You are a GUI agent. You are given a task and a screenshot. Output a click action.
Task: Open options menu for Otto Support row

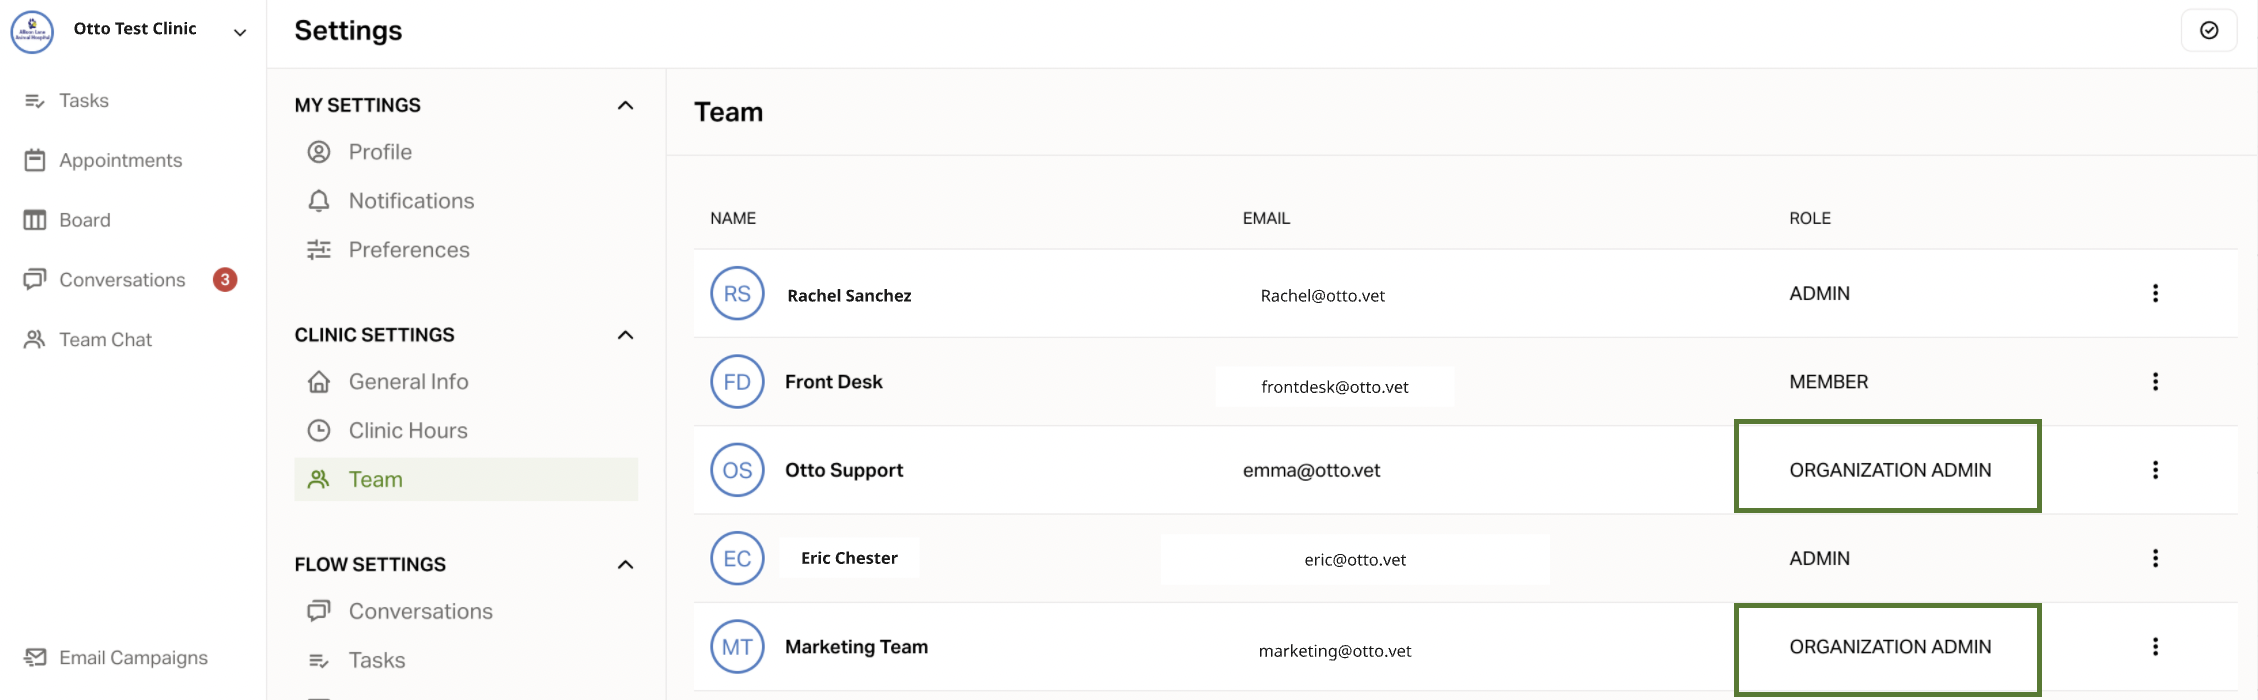tap(2155, 470)
